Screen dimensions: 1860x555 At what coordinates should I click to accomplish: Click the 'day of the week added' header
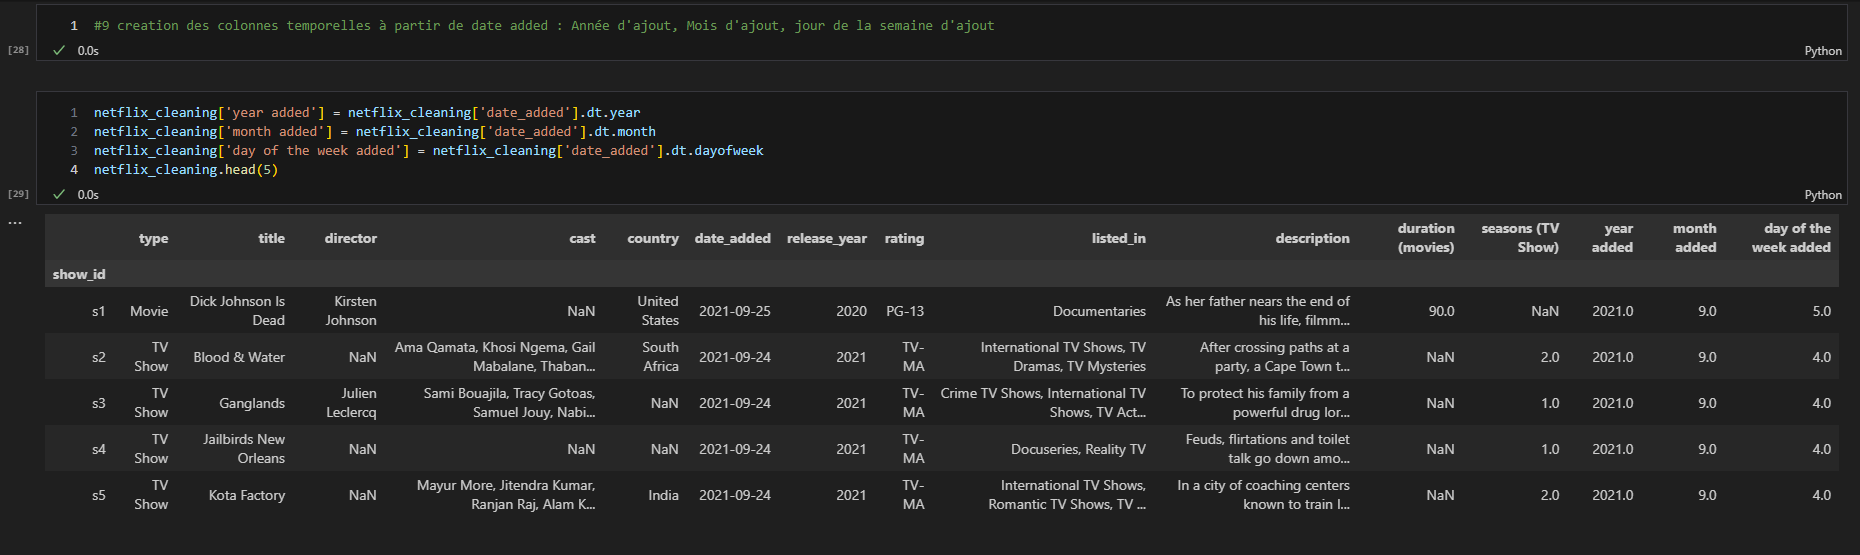coord(1790,238)
